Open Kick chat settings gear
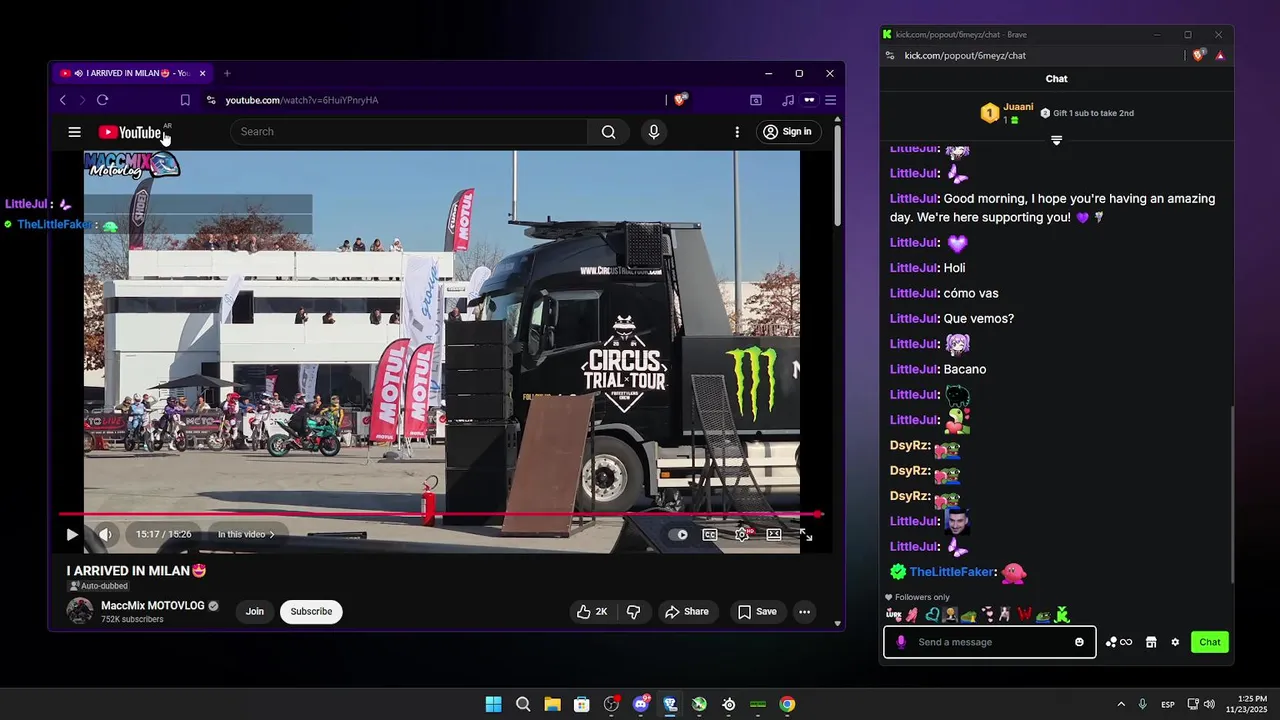Image resolution: width=1280 pixels, height=720 pixels. click(1175, 642)
